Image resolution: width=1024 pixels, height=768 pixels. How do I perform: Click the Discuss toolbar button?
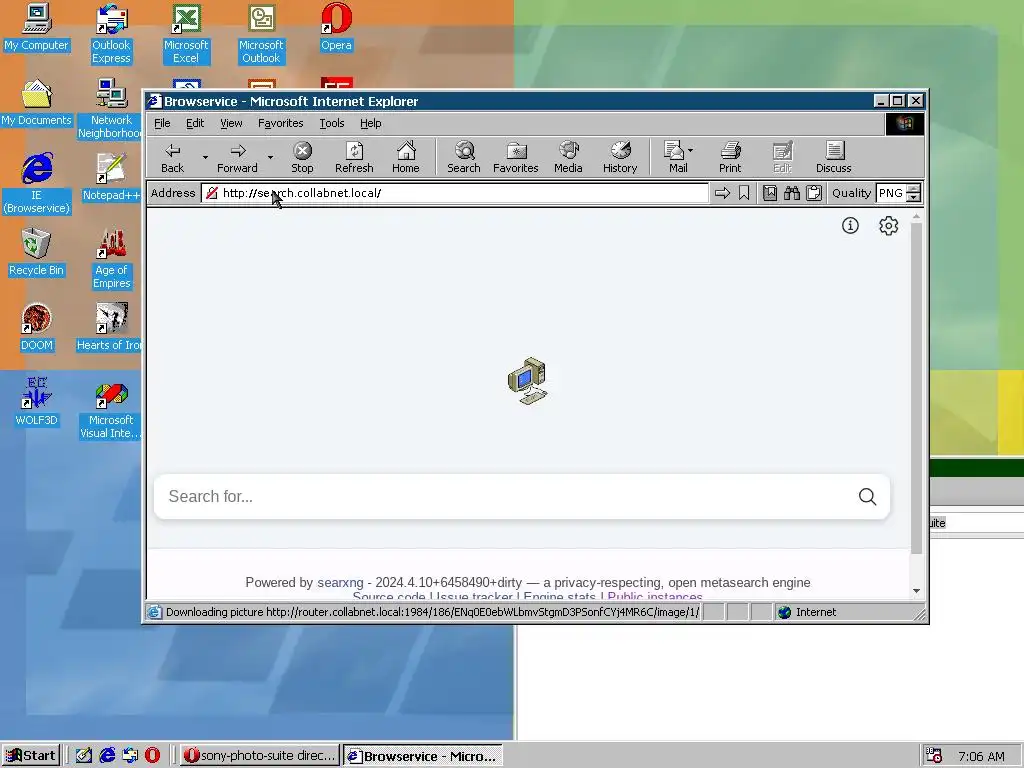click(833, 158)
